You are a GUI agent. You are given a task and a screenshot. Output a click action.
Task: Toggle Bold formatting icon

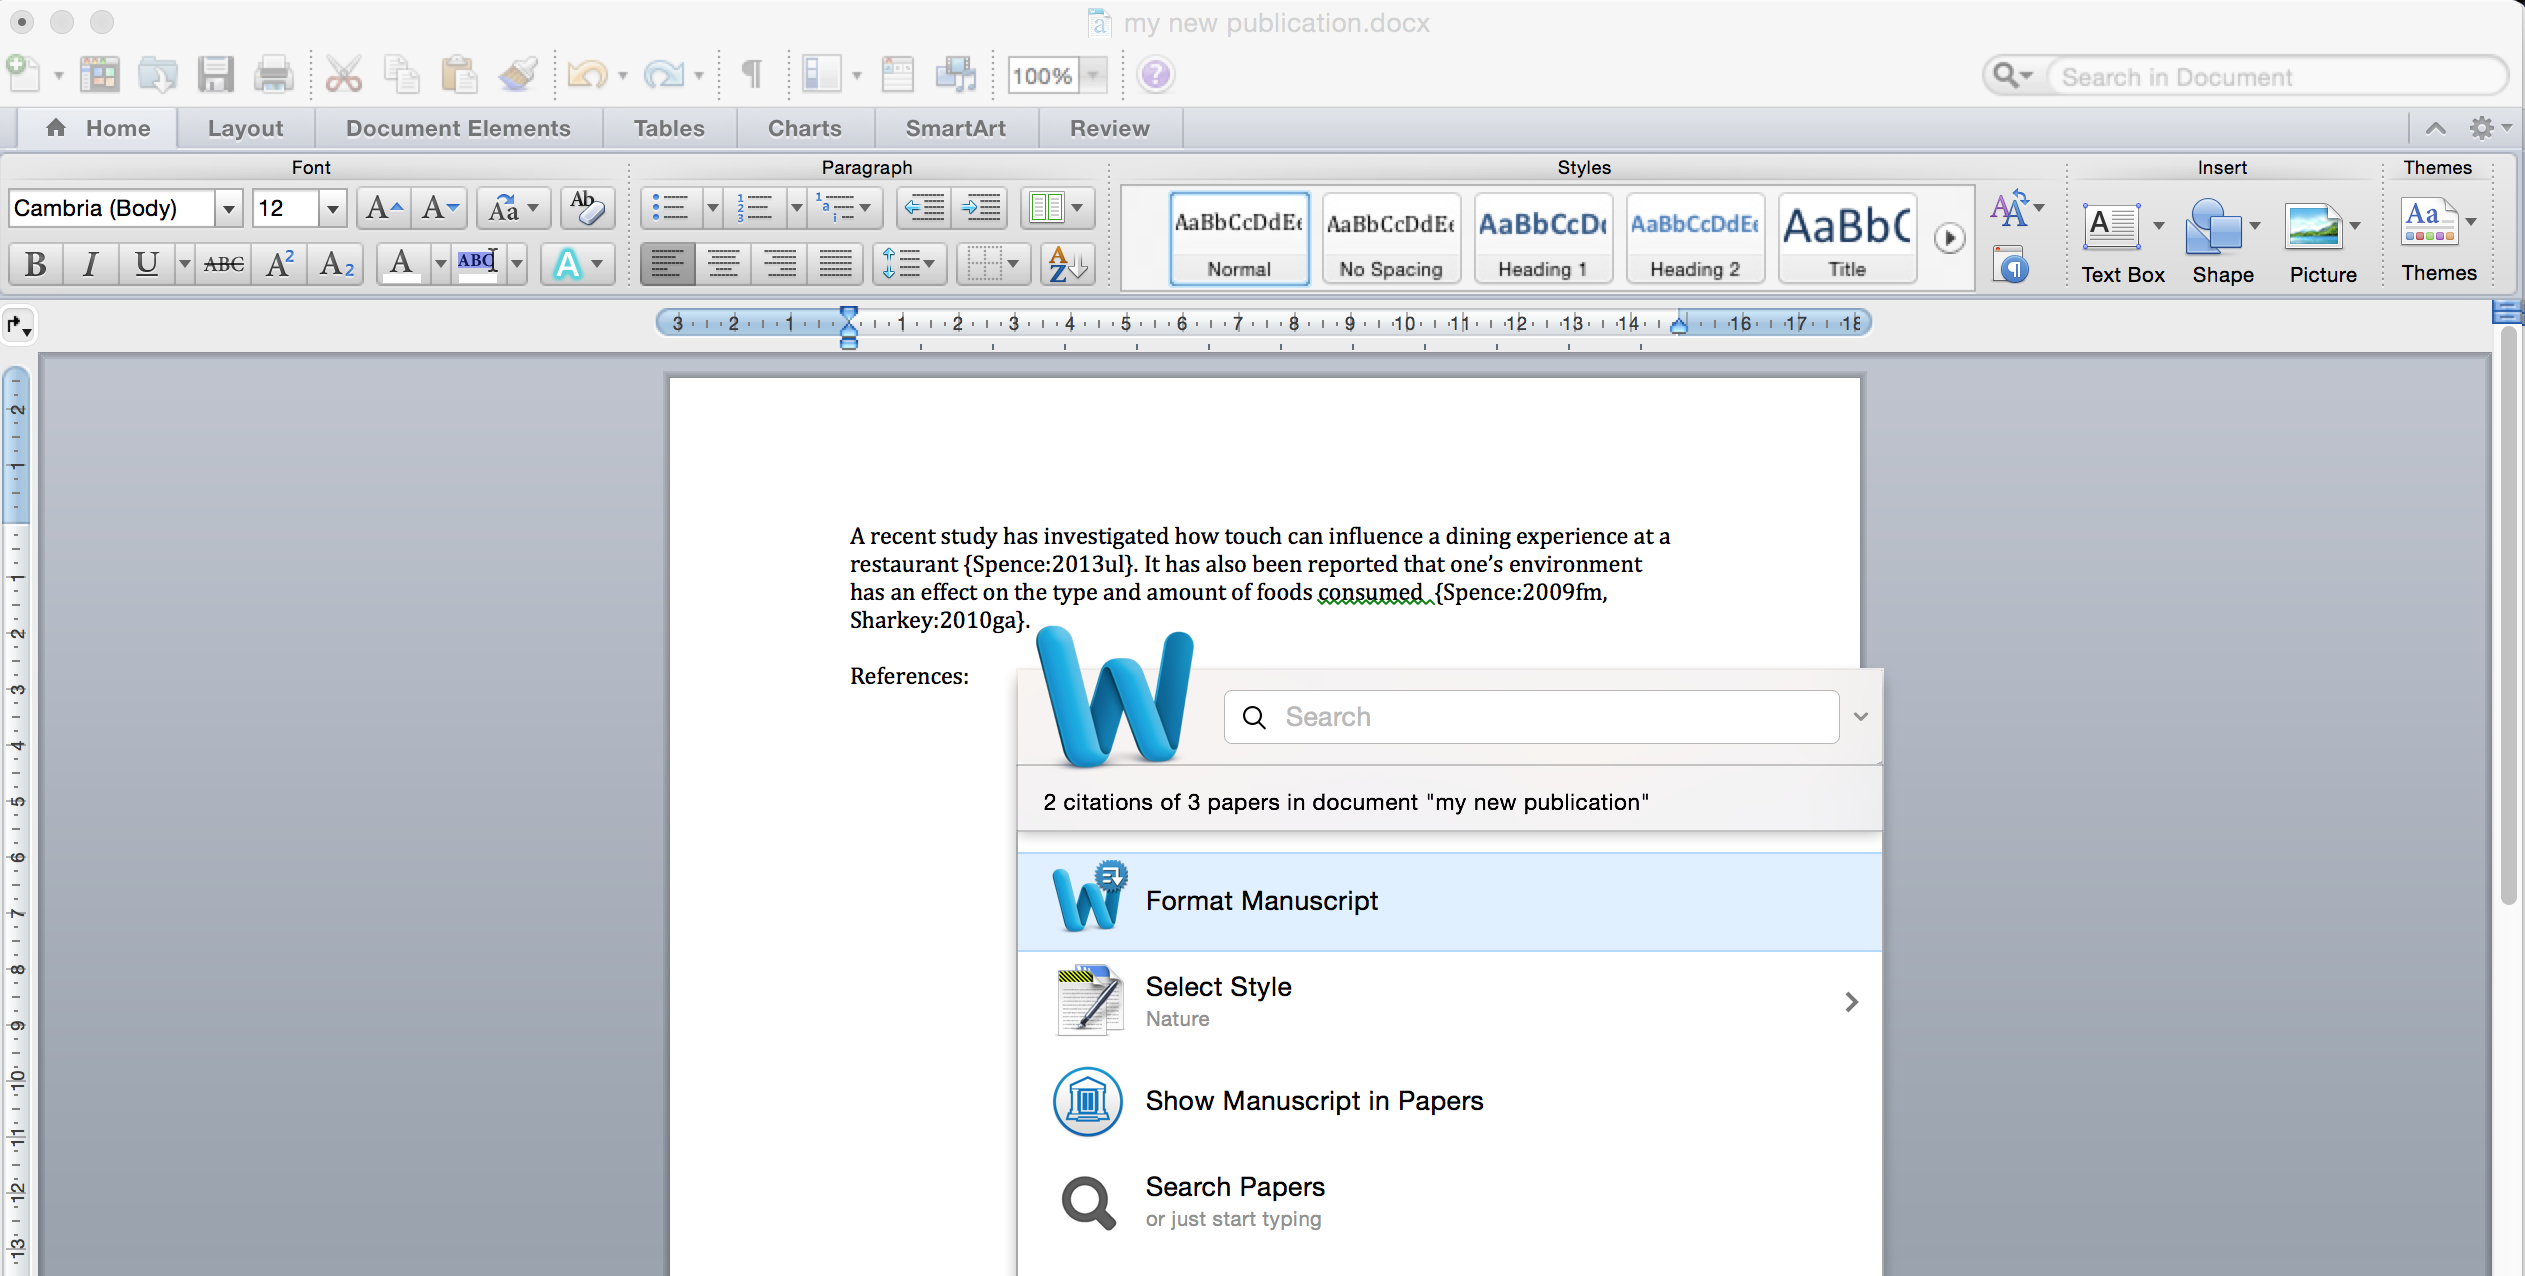point(33,262)
